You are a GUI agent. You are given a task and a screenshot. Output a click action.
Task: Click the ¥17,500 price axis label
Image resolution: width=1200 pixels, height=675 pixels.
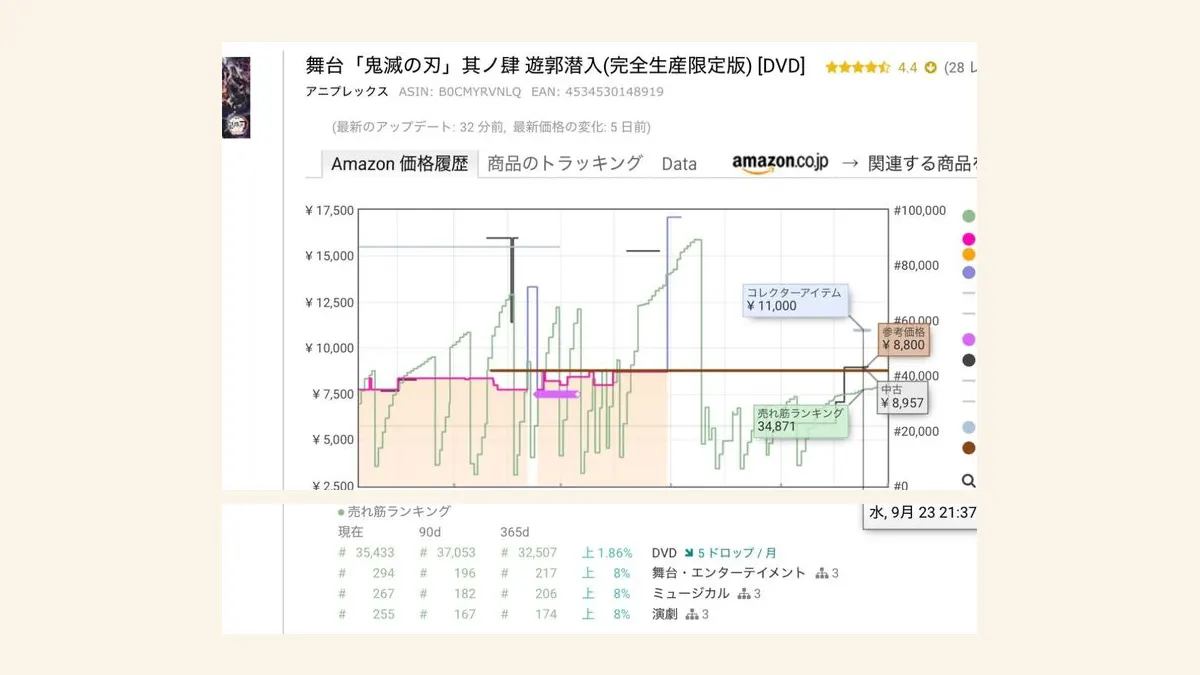329,210
